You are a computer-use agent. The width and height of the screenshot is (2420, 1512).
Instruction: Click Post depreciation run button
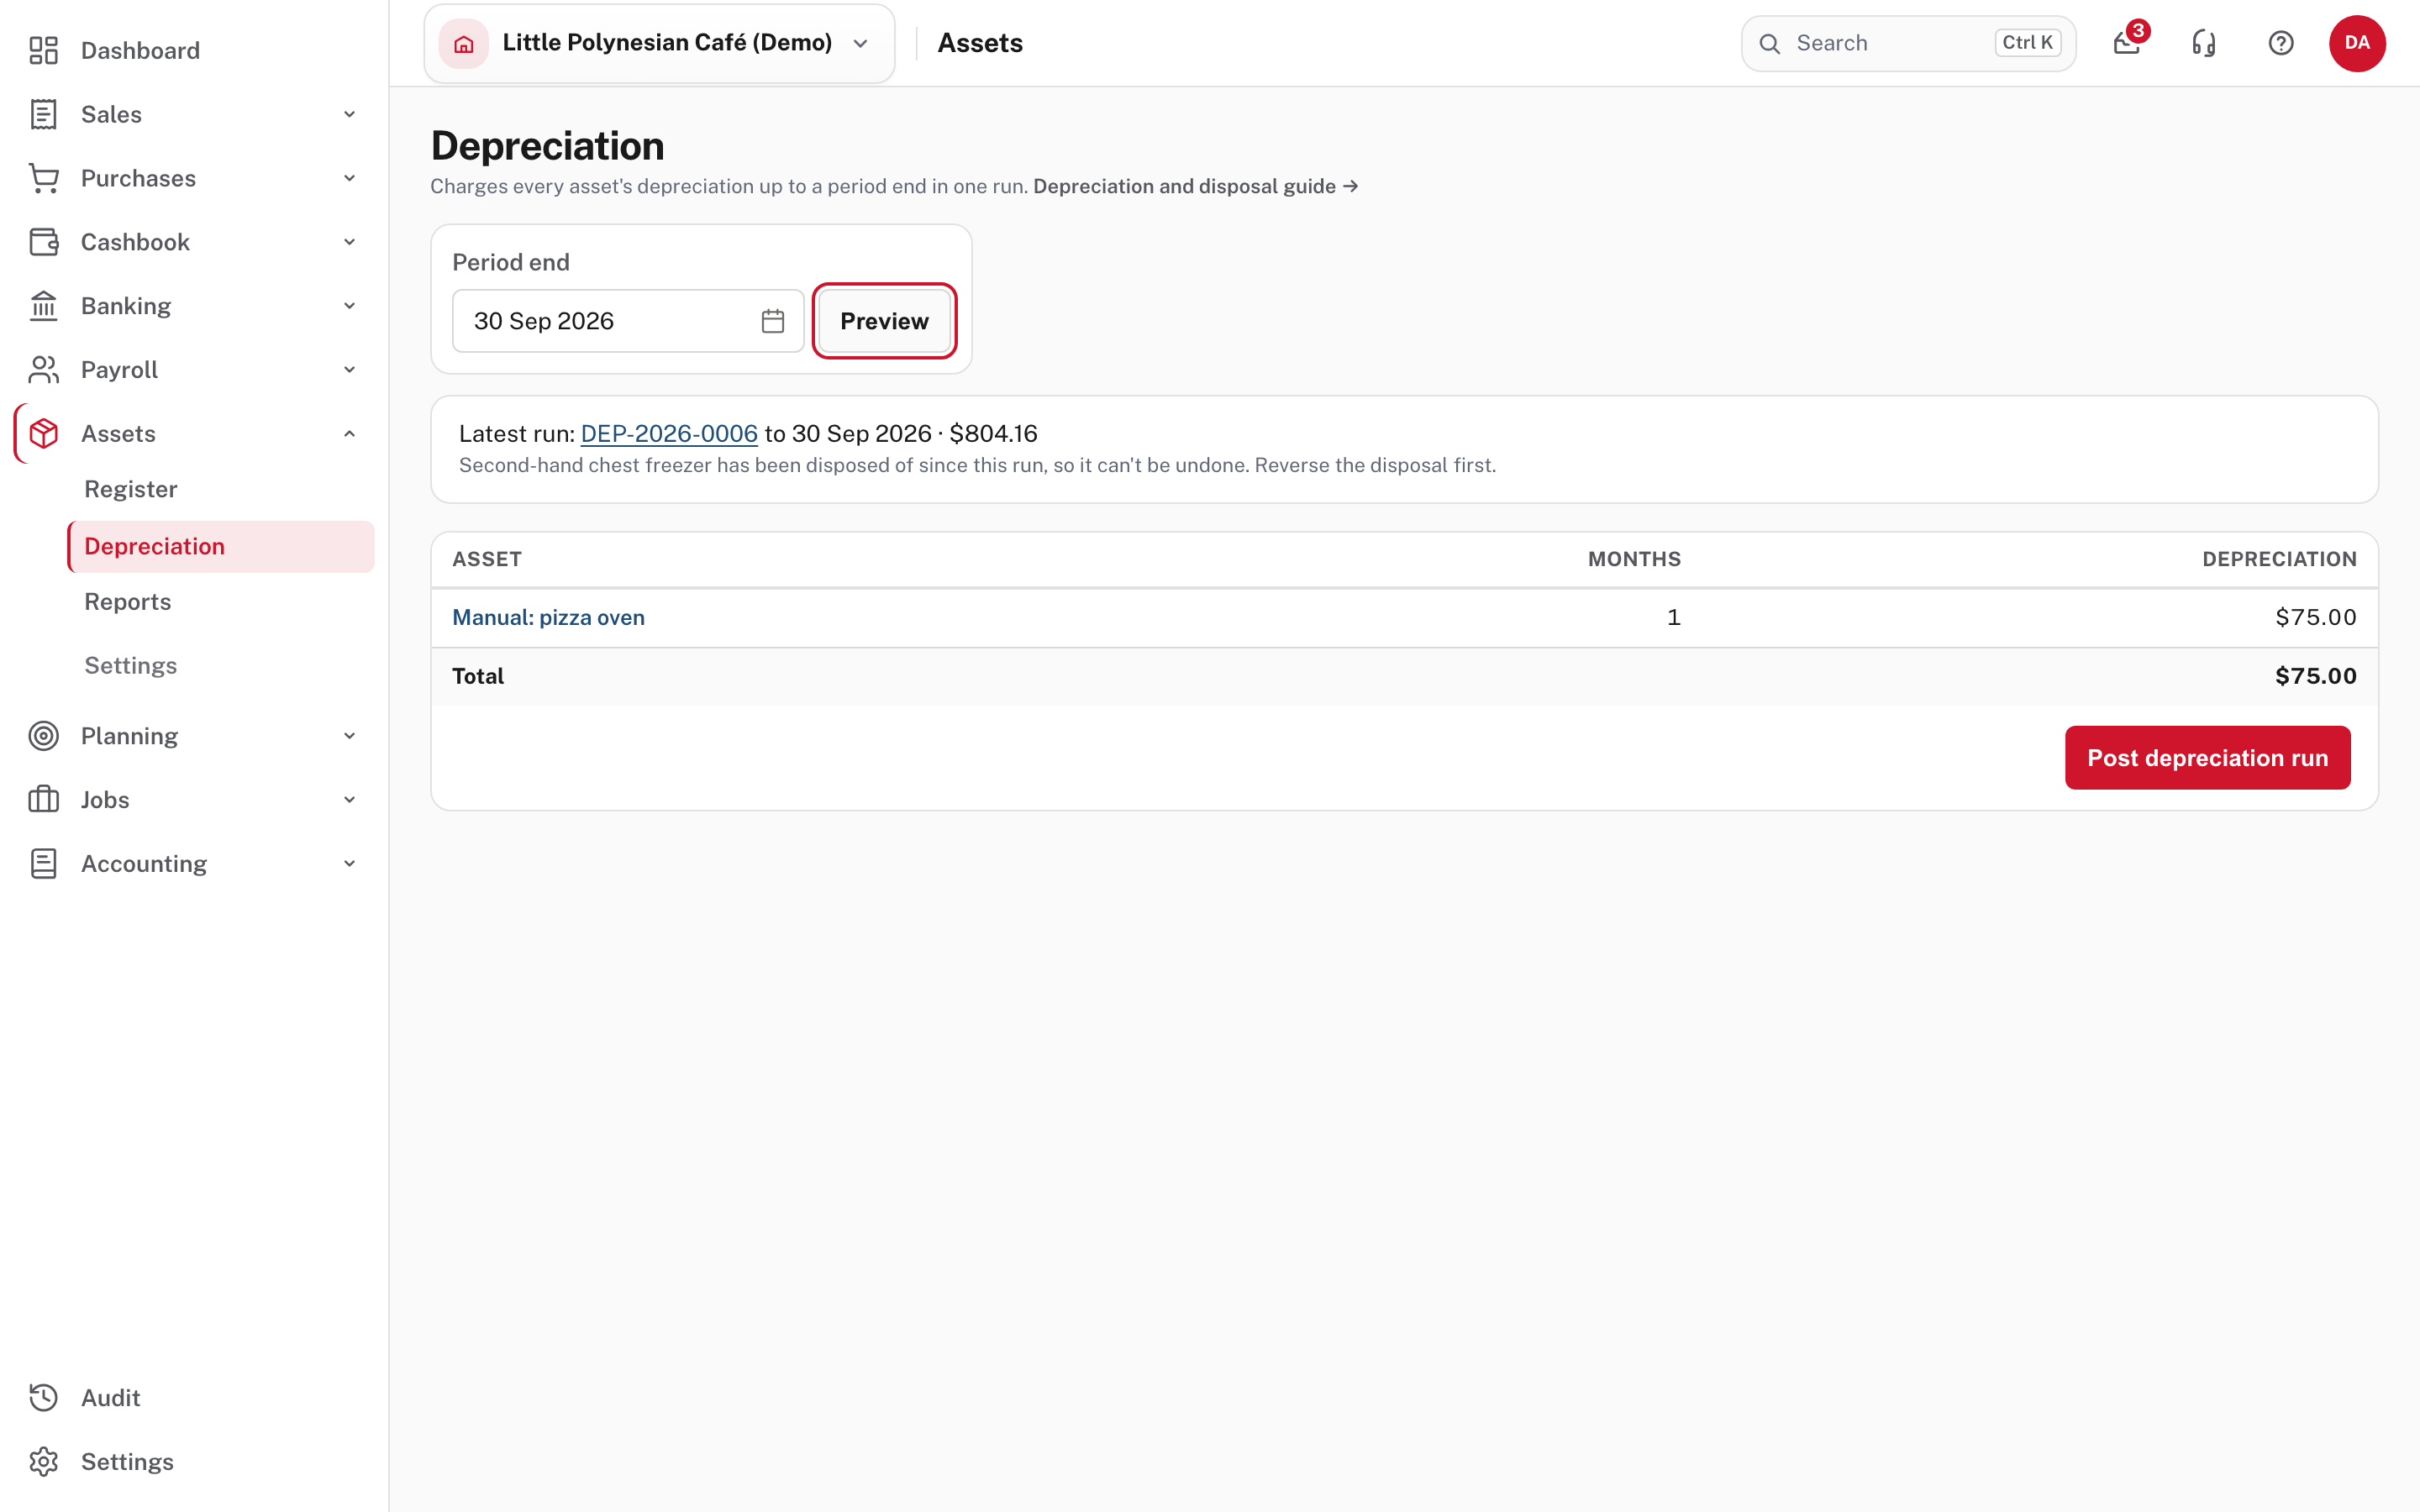pyautogui.click(x=2207, y=758)
